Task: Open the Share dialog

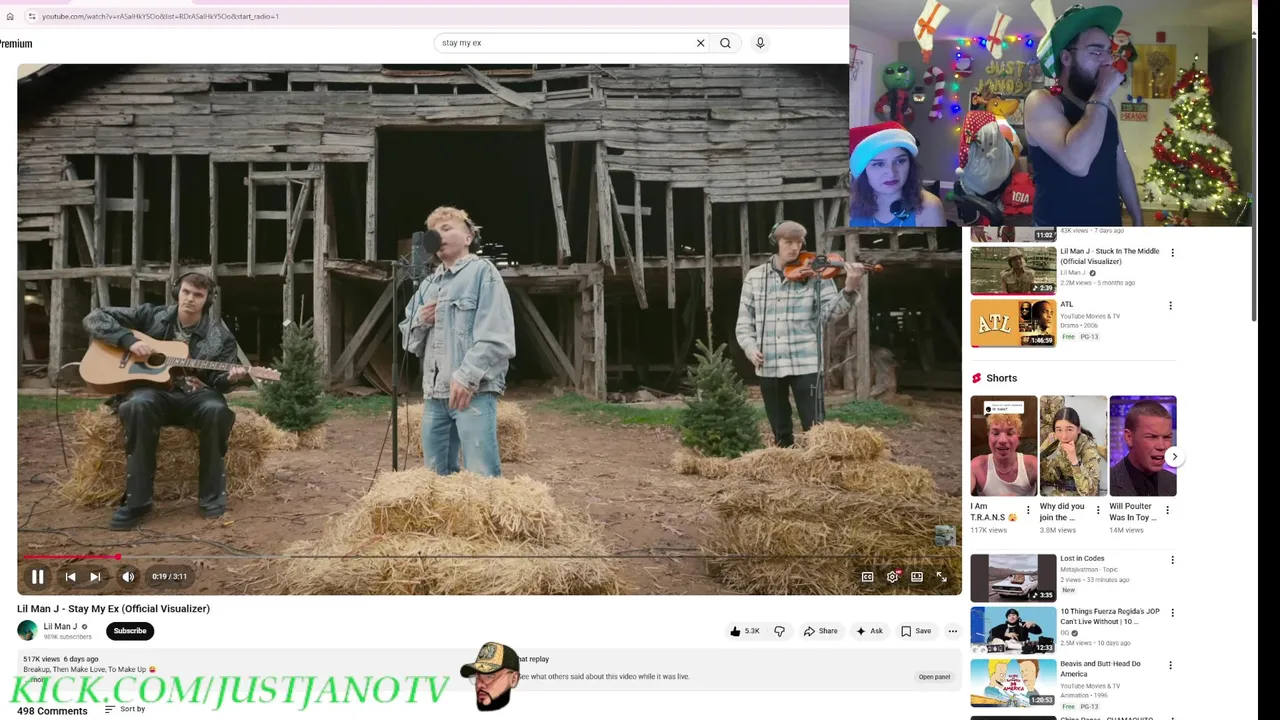Action: 819,631
